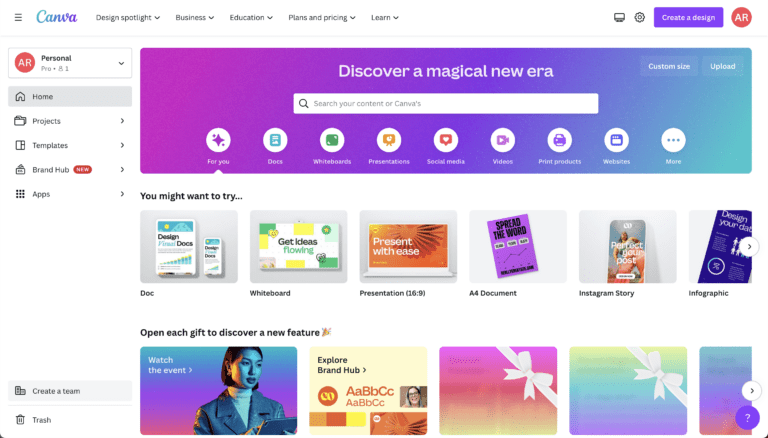768x438 pixels.
Task: Choose the Presentations category icon
Action: point(389,140)
